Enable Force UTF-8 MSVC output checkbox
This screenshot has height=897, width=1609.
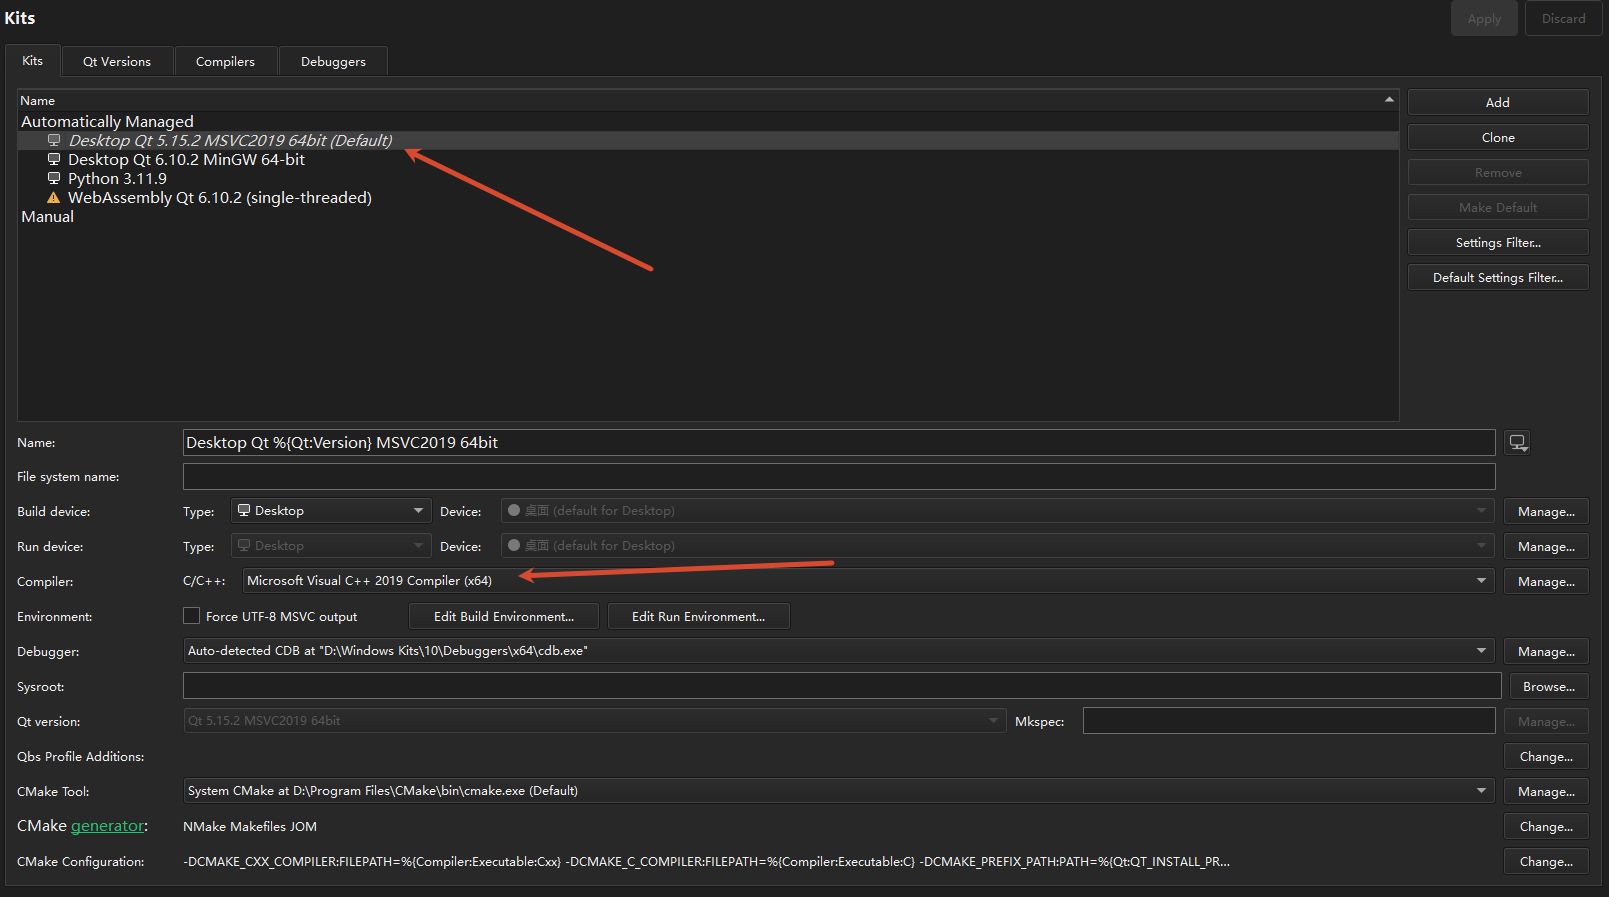192,616
